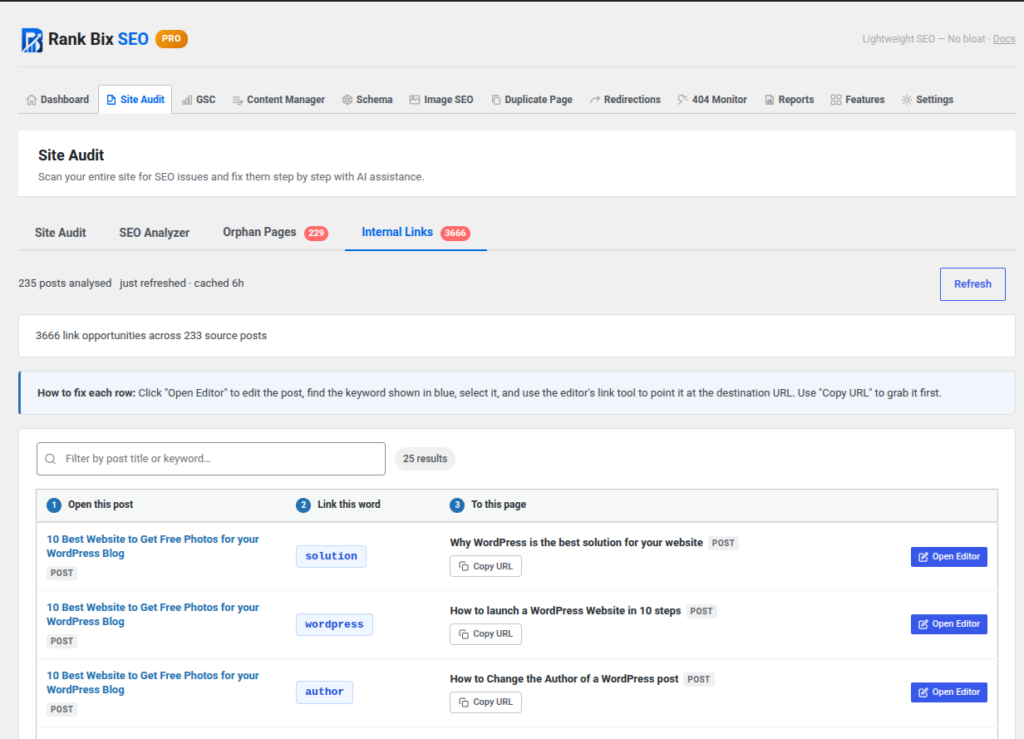This screenshot has width=1024, height=739.
Task: Open Editor for the 'wordpress' keyword row
Action: coord(949,625)
